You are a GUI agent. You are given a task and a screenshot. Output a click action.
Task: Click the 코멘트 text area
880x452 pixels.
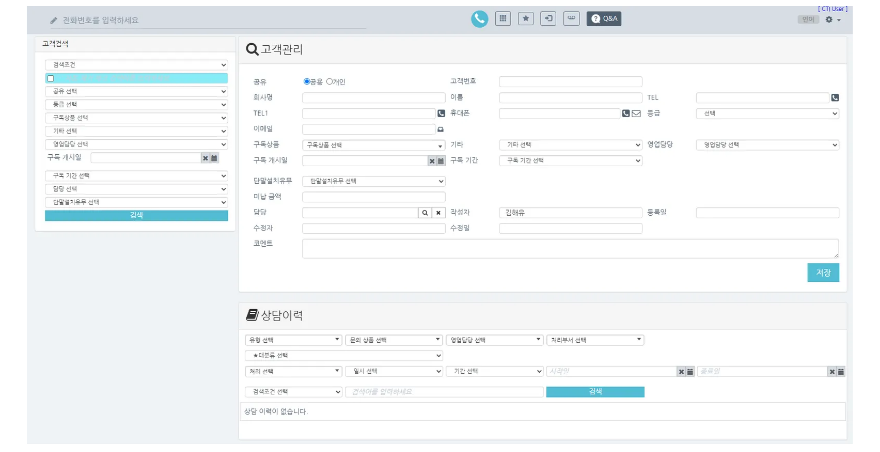coord(570,248)
